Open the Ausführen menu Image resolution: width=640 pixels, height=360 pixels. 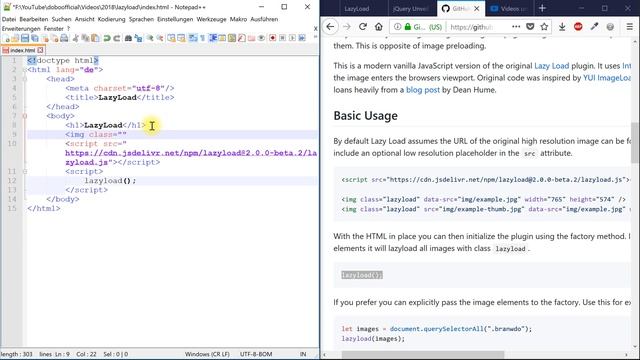(264, 19)
